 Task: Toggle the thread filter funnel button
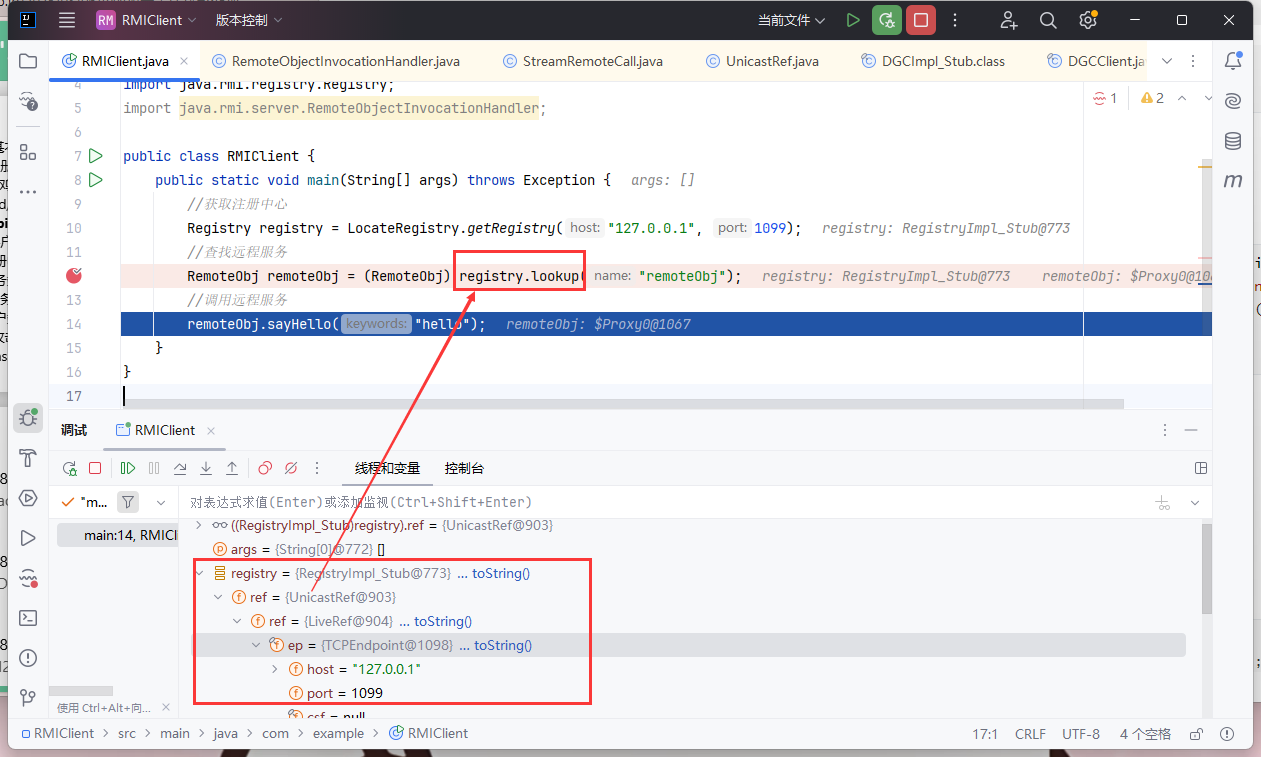click(128, 502)
